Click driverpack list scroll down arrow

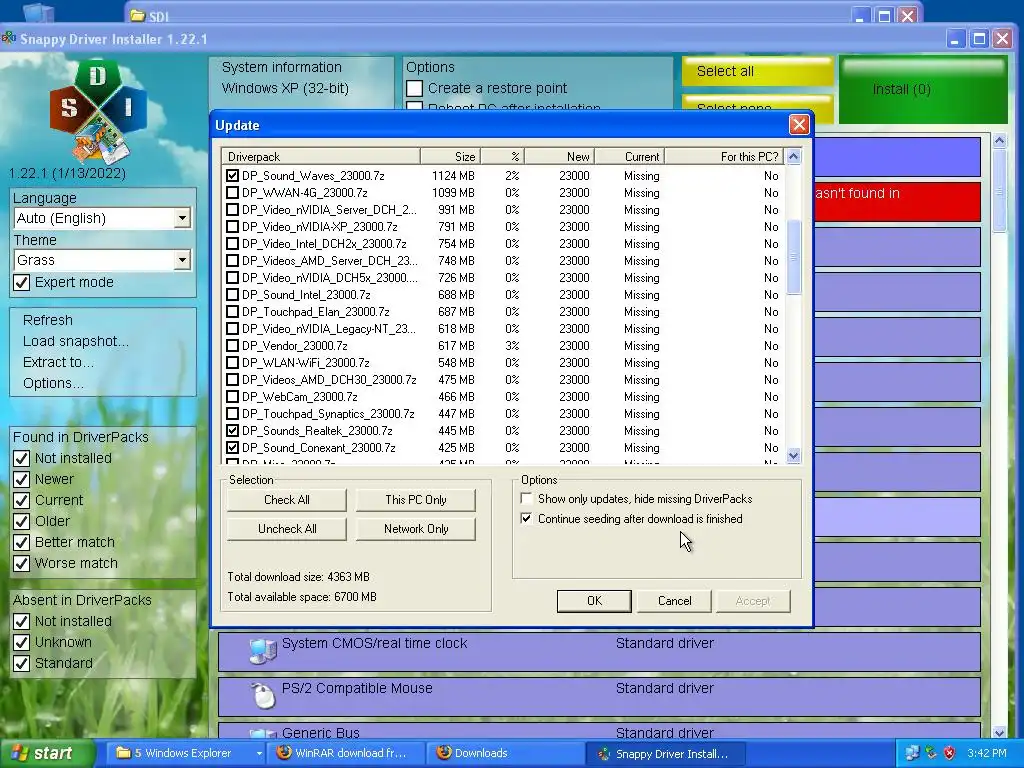tap(793, 455)
